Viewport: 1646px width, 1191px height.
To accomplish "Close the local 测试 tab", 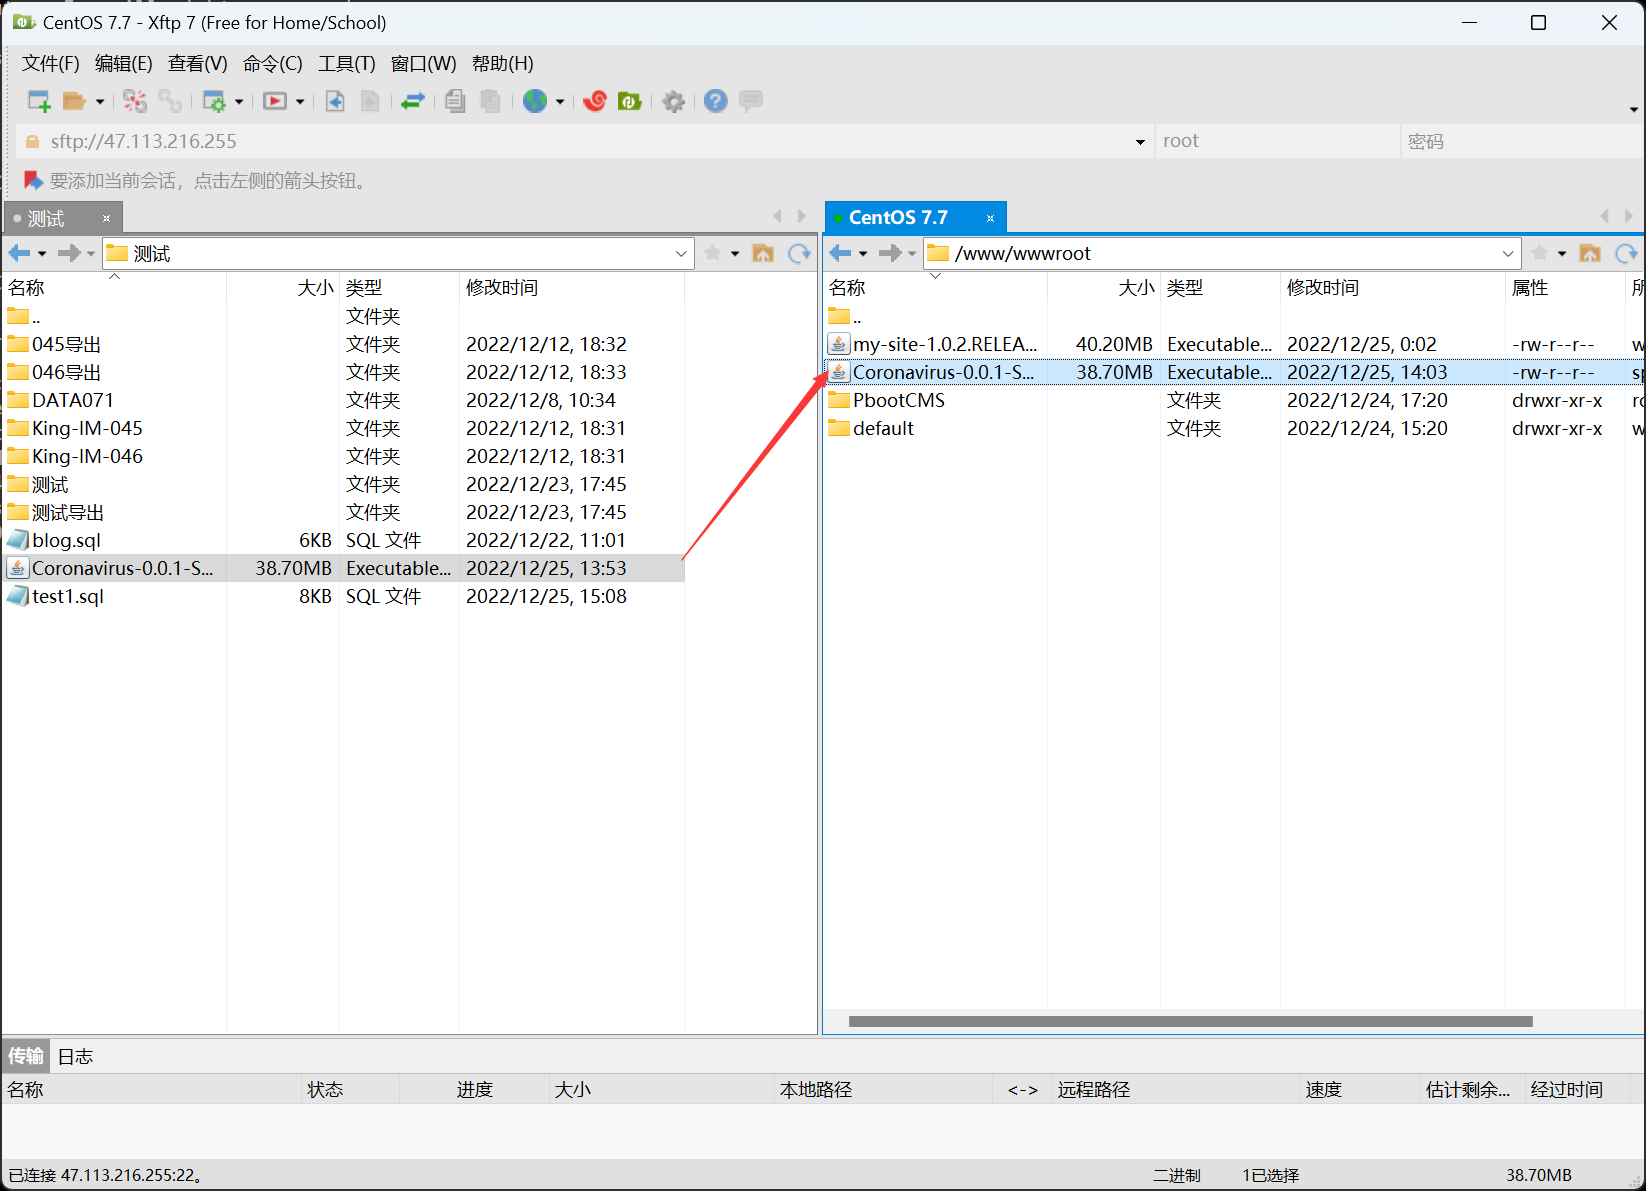I will (x=106, y=218).
